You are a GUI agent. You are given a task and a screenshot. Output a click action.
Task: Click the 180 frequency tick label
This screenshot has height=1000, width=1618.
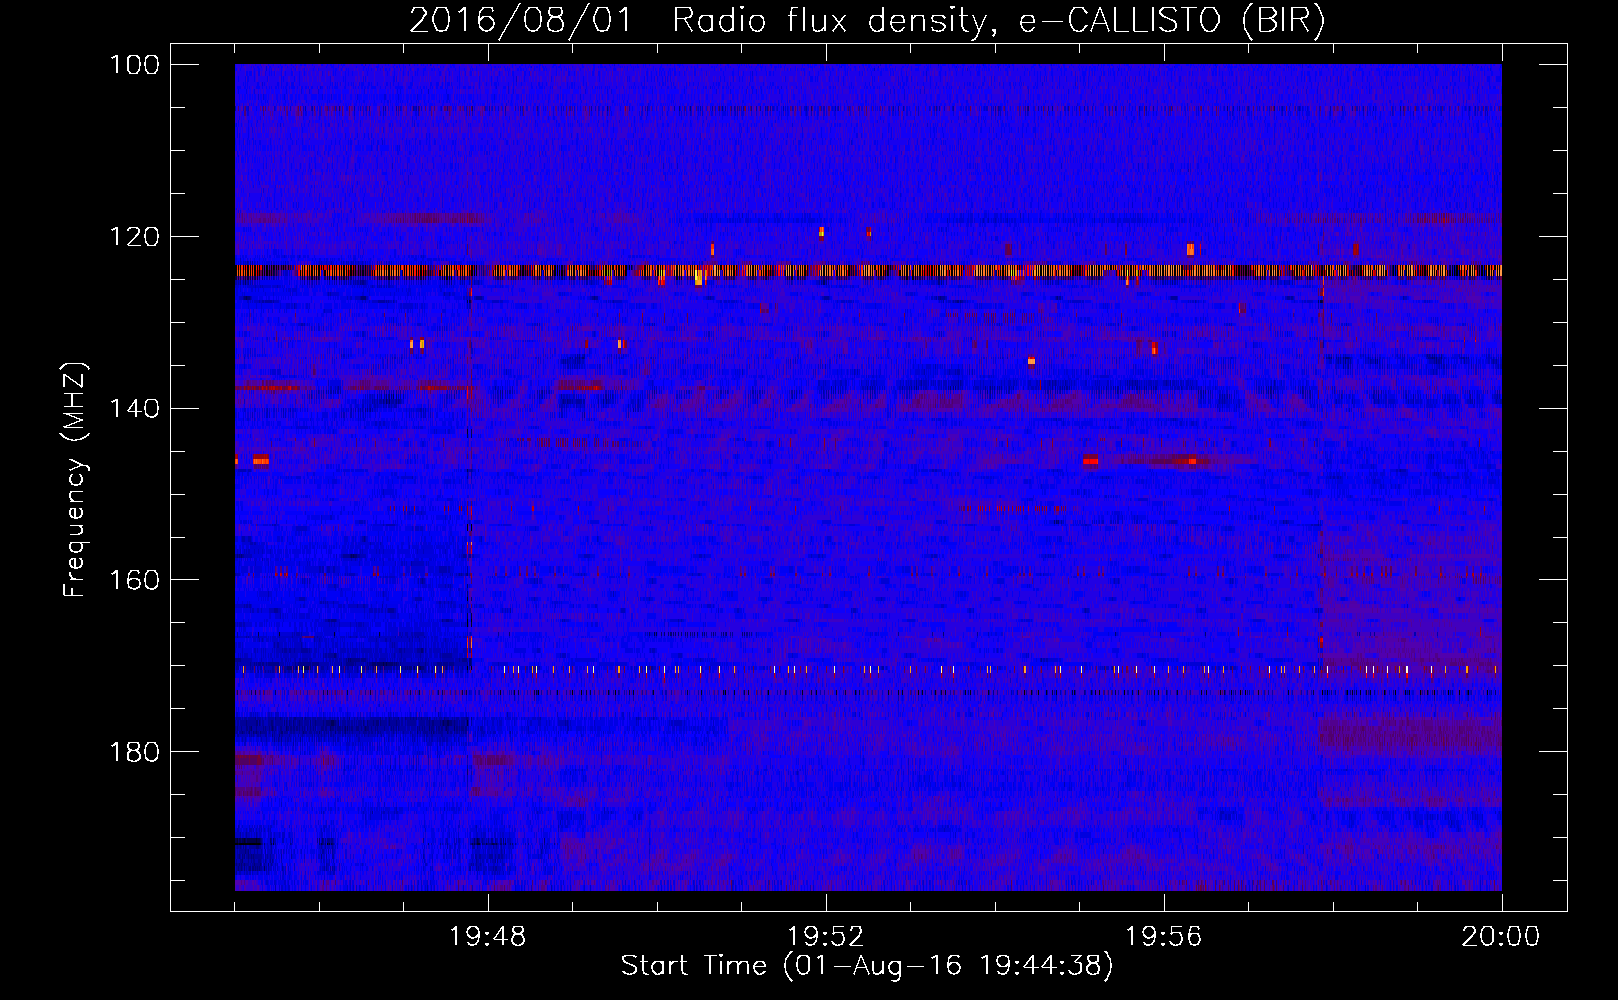pyautogui.click(x=134, y=752)
